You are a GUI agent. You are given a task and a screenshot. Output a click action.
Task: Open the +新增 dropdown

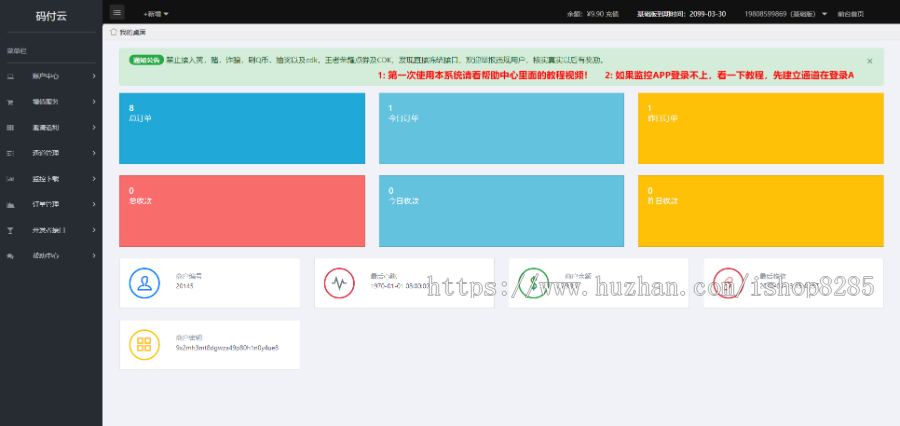point(156,14)
